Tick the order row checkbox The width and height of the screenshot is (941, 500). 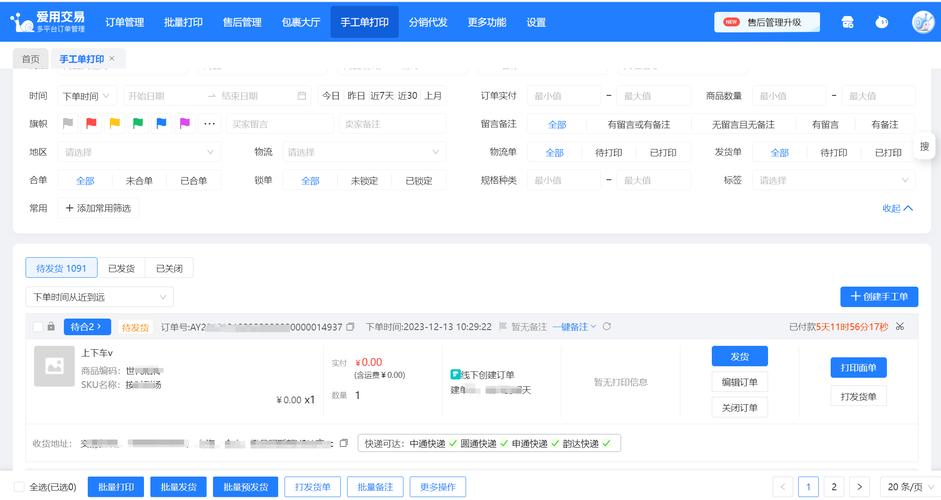click(37, 327)
